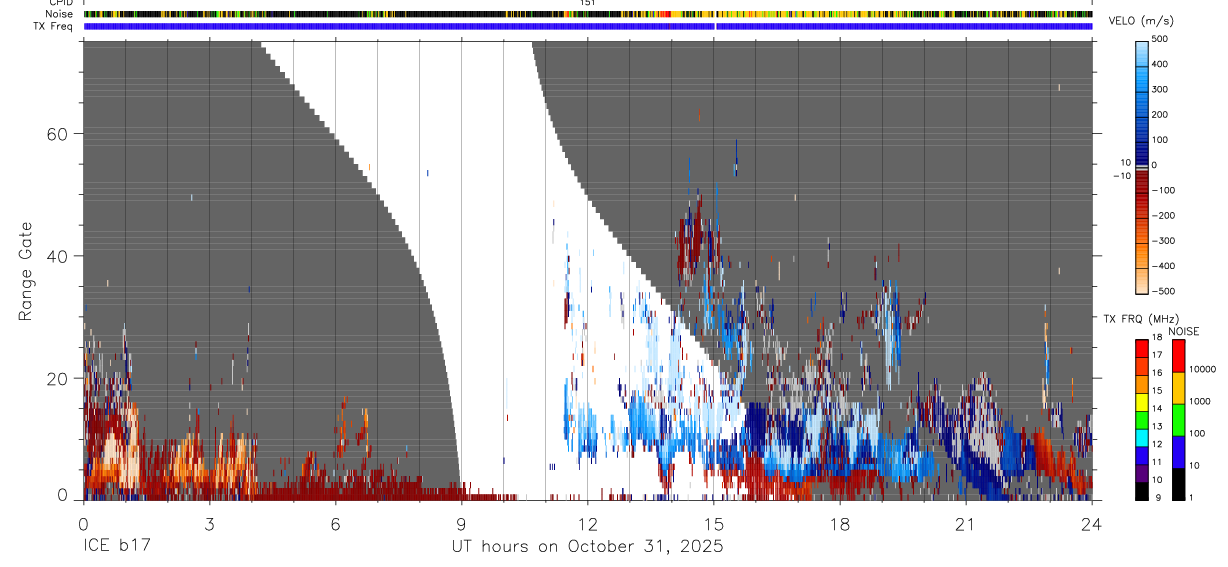
Task: Pick the green 13-14 MHz frequency swatch
Action: tap(1141, 420)
